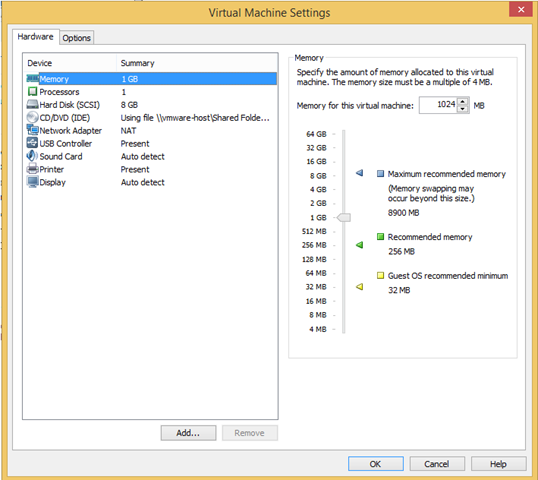Click the USB Controller icon

click(32, 143)
